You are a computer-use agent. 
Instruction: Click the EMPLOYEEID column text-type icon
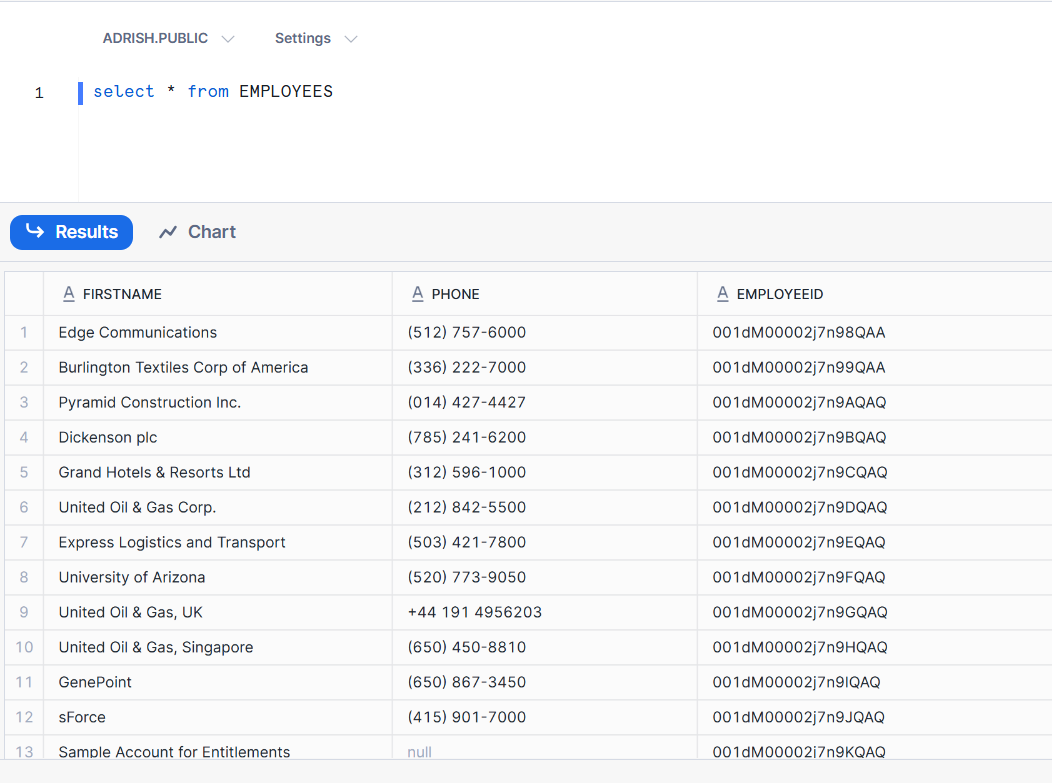pos(723,294)
